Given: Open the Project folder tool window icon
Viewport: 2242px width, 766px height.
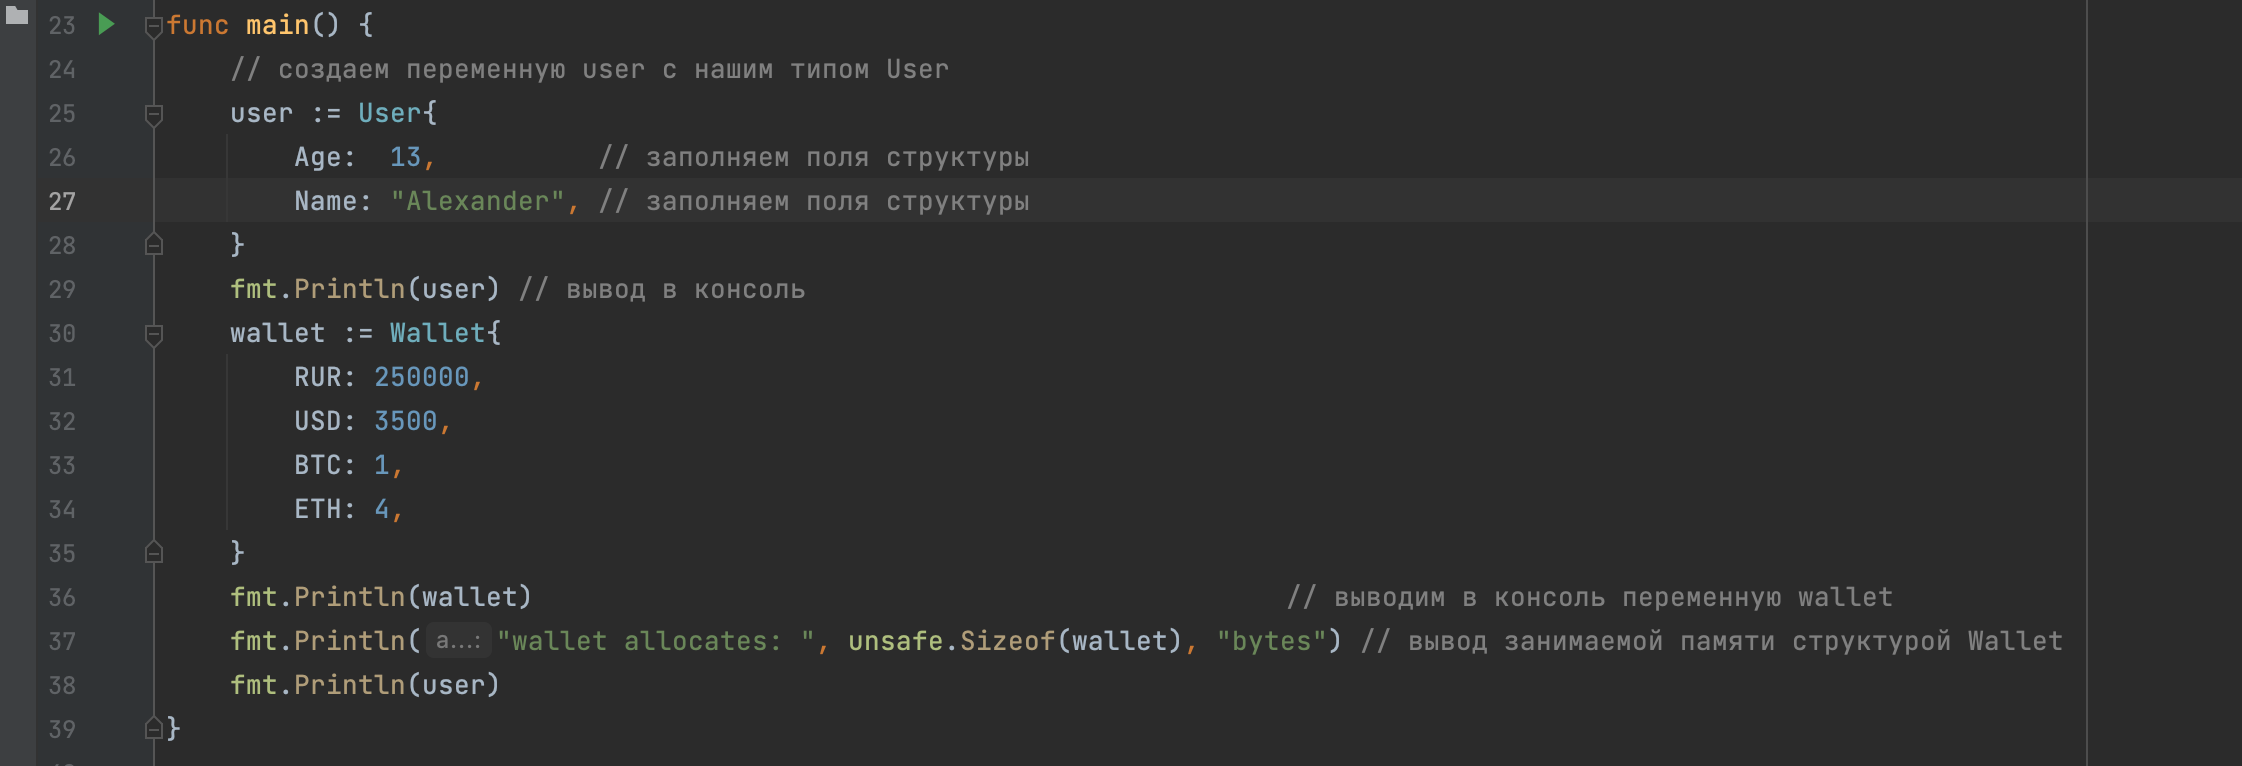Looking at the screenshot, I should click(17, 15).
